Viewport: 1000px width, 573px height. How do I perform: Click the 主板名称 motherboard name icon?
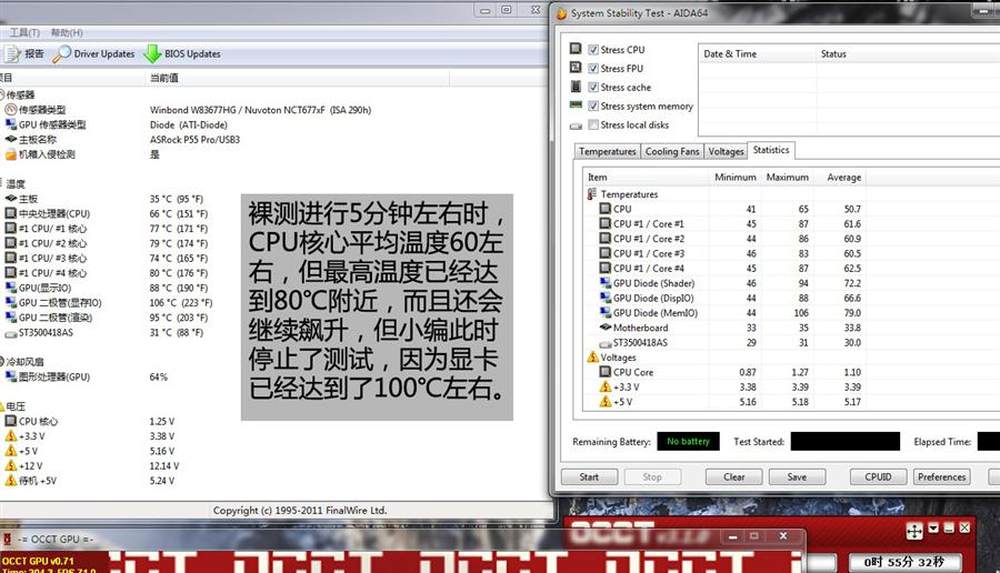click(10, 139)
